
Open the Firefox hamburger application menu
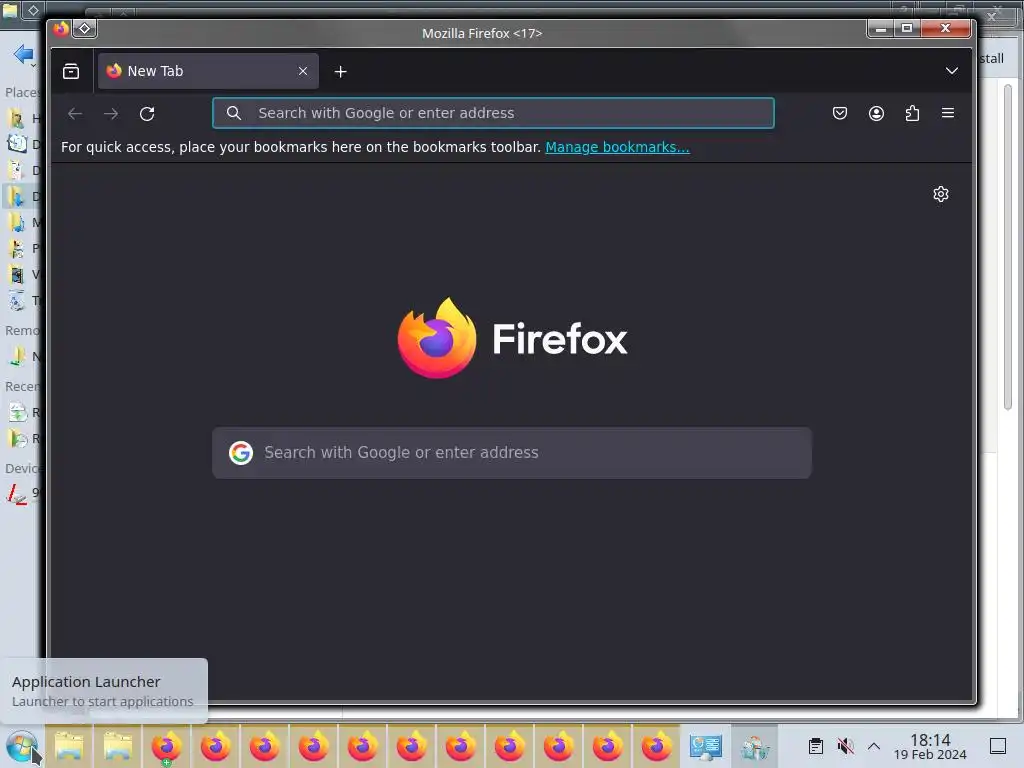point(948,113)
